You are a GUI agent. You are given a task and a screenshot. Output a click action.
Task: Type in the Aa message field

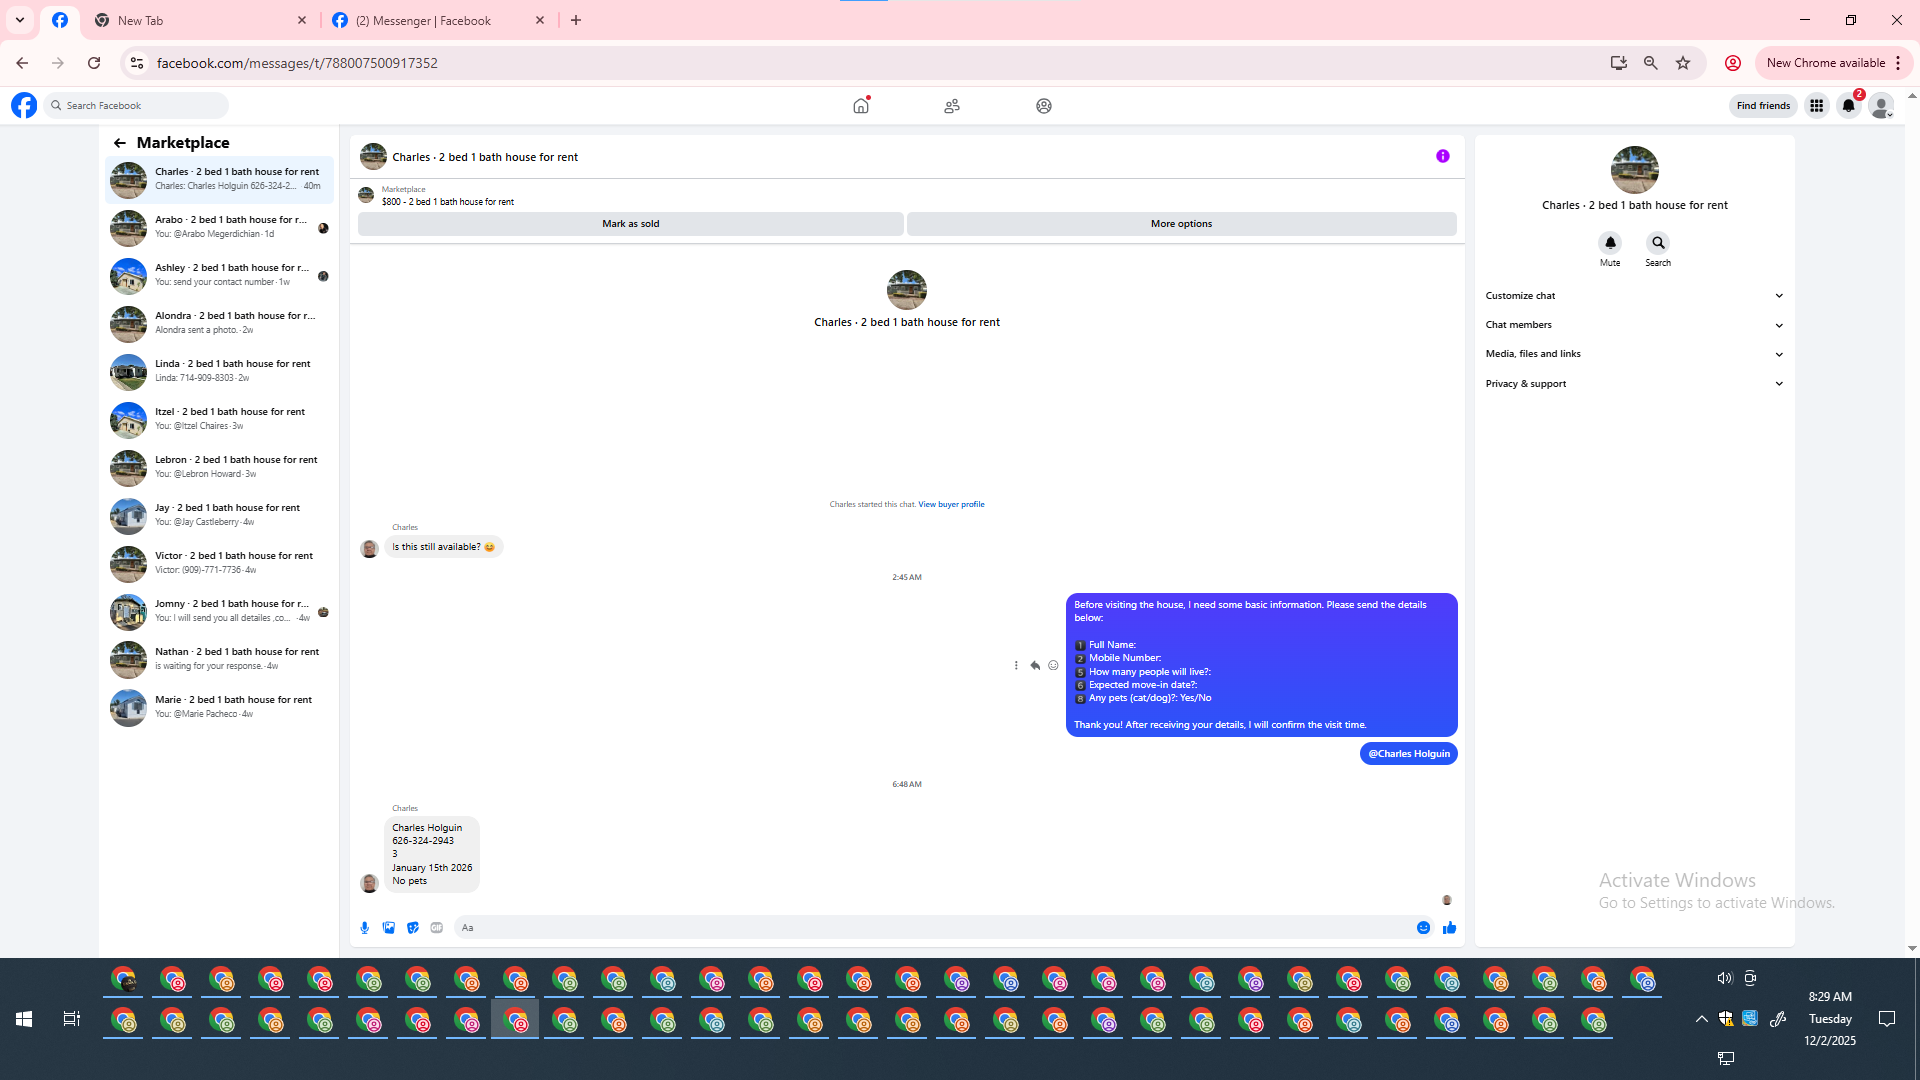(x=930, y=928)
